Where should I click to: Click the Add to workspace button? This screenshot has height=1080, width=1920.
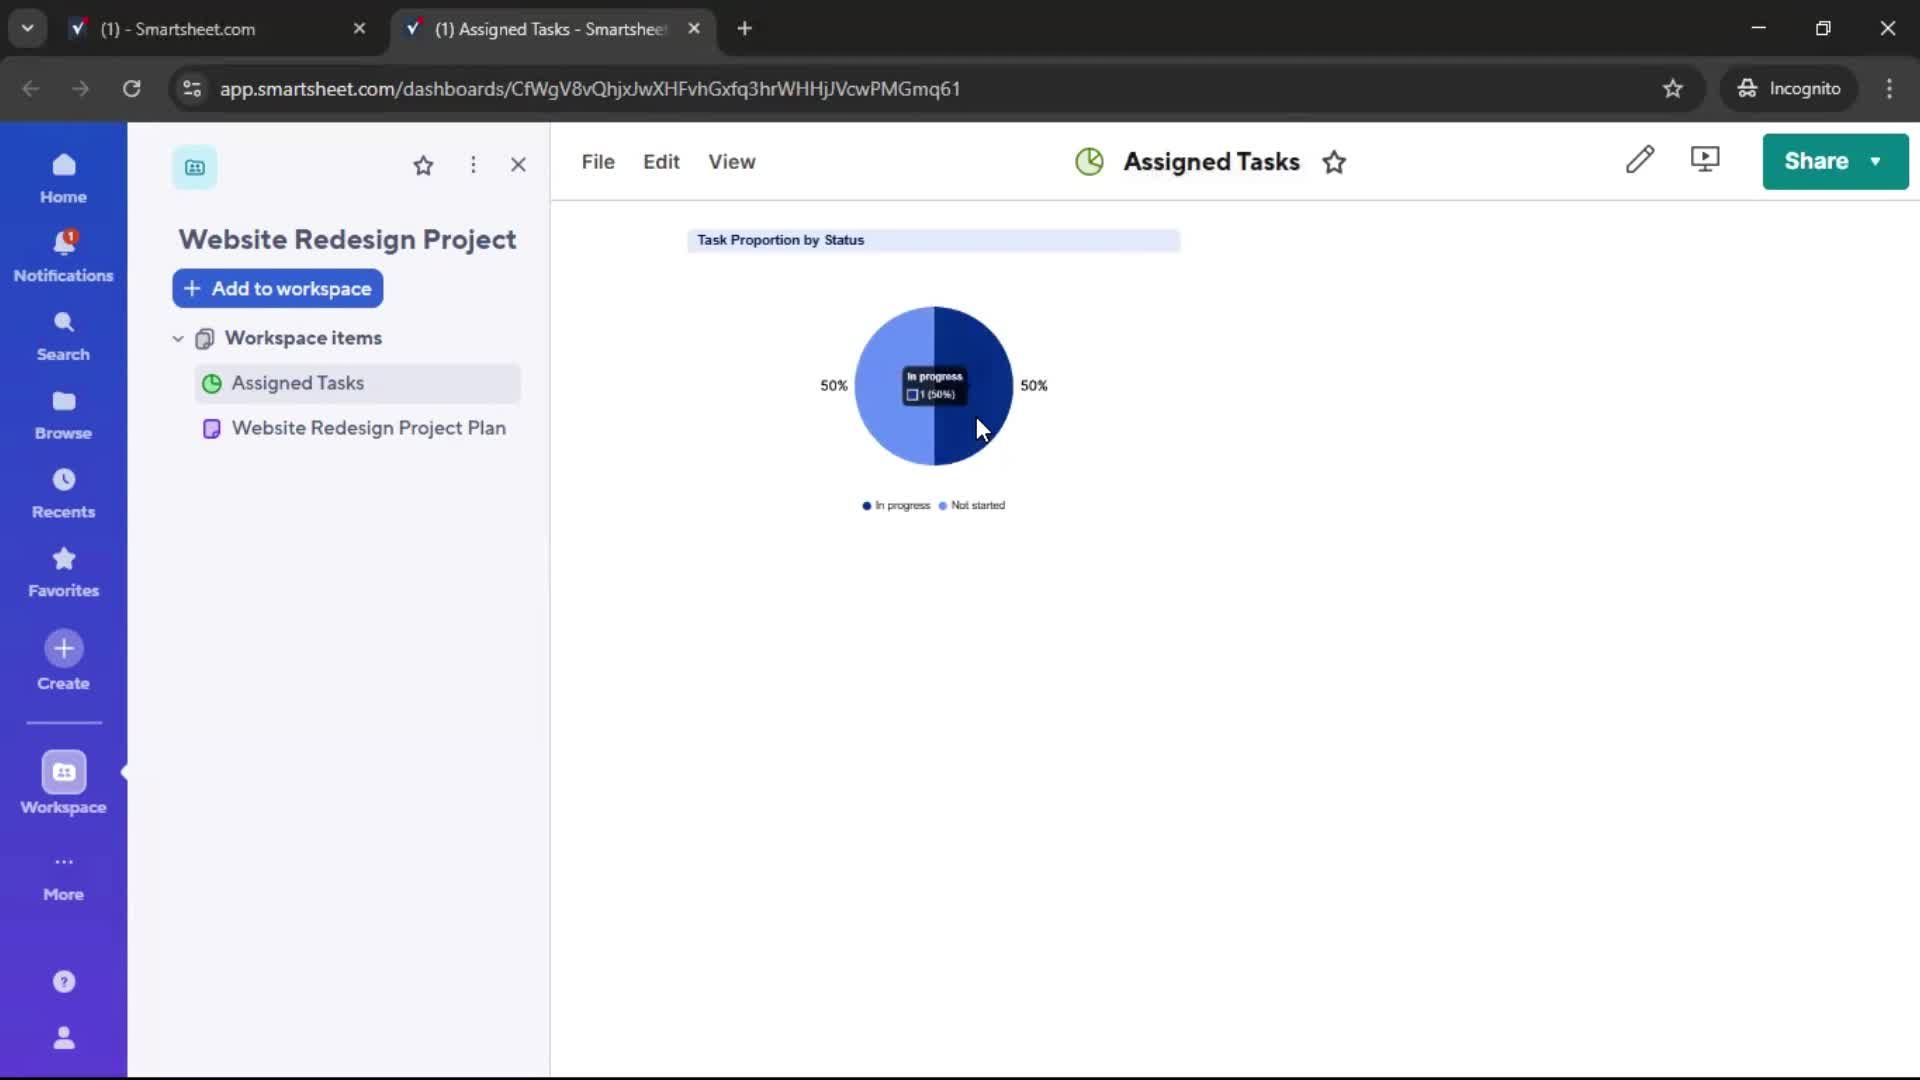[x=277, y=289]
